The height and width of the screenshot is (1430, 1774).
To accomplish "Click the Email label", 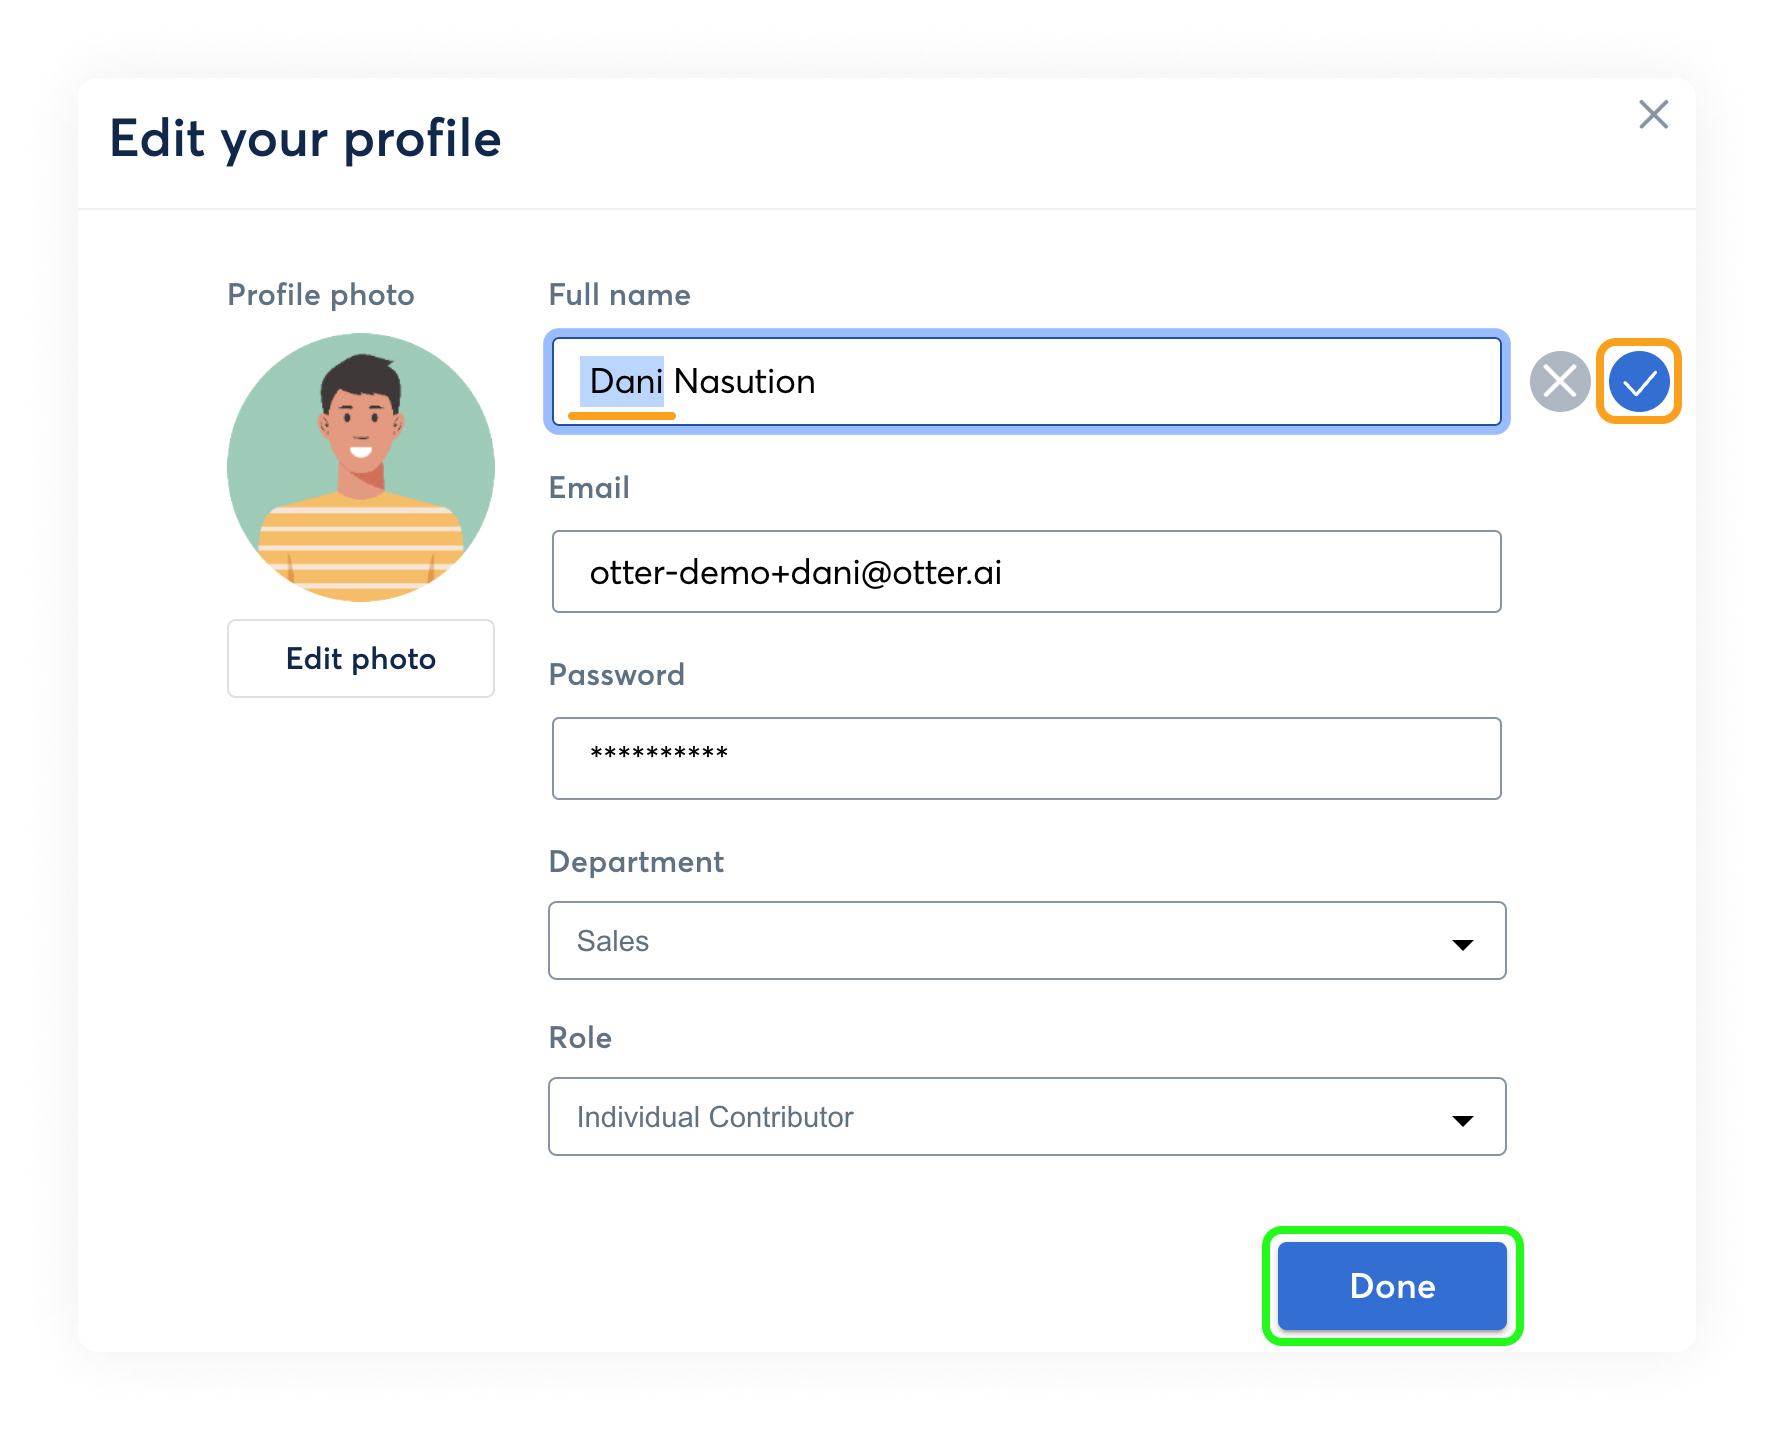I will pyautogui.click(x=589, y=488).
